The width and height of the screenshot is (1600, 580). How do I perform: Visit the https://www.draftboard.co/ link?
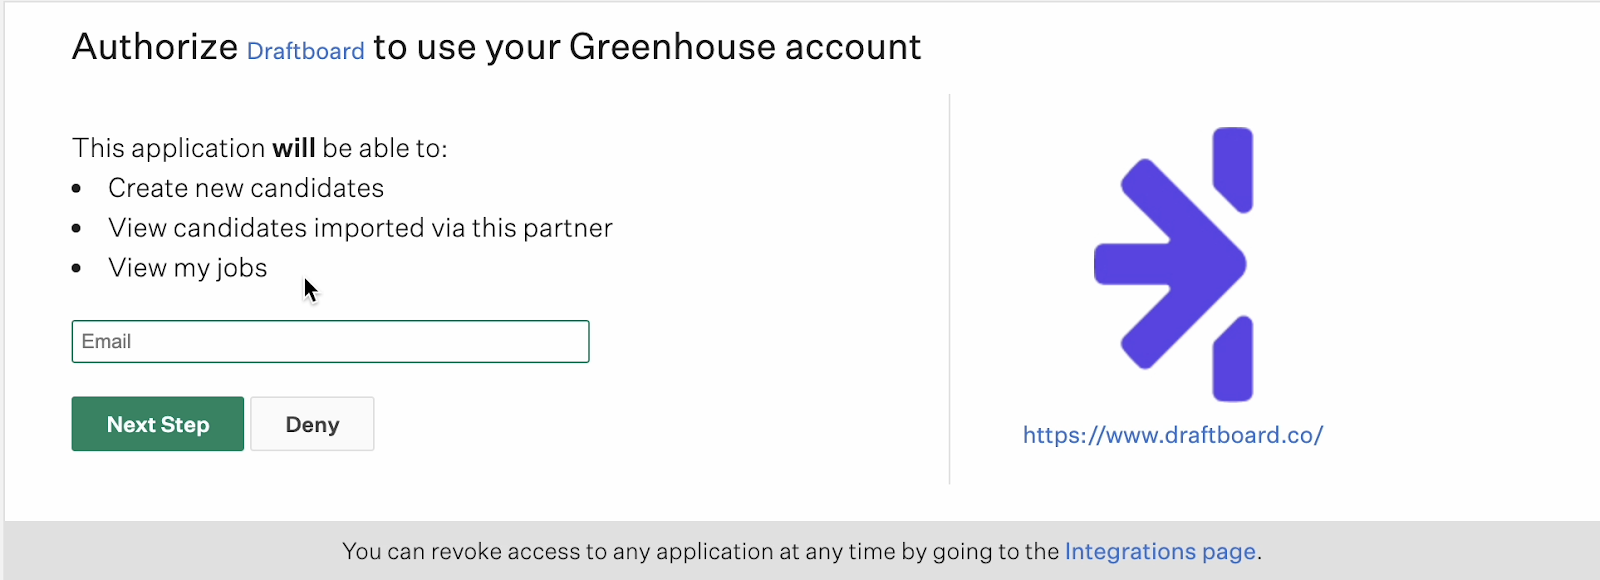point(1173,435)
